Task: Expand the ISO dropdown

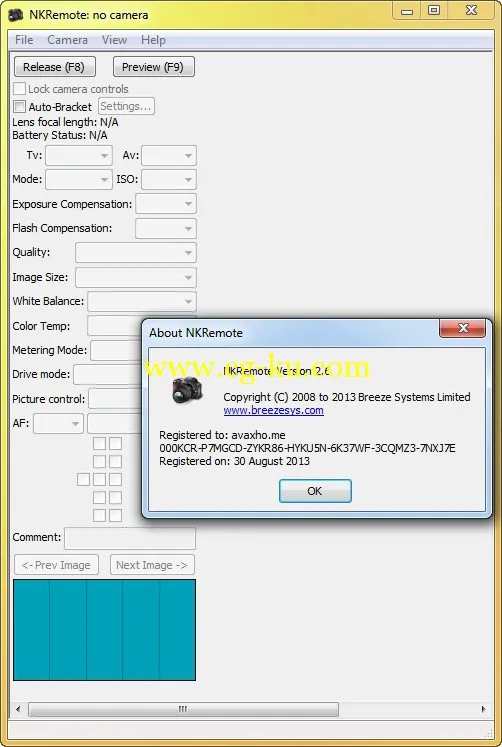Action: click(169, 180)
